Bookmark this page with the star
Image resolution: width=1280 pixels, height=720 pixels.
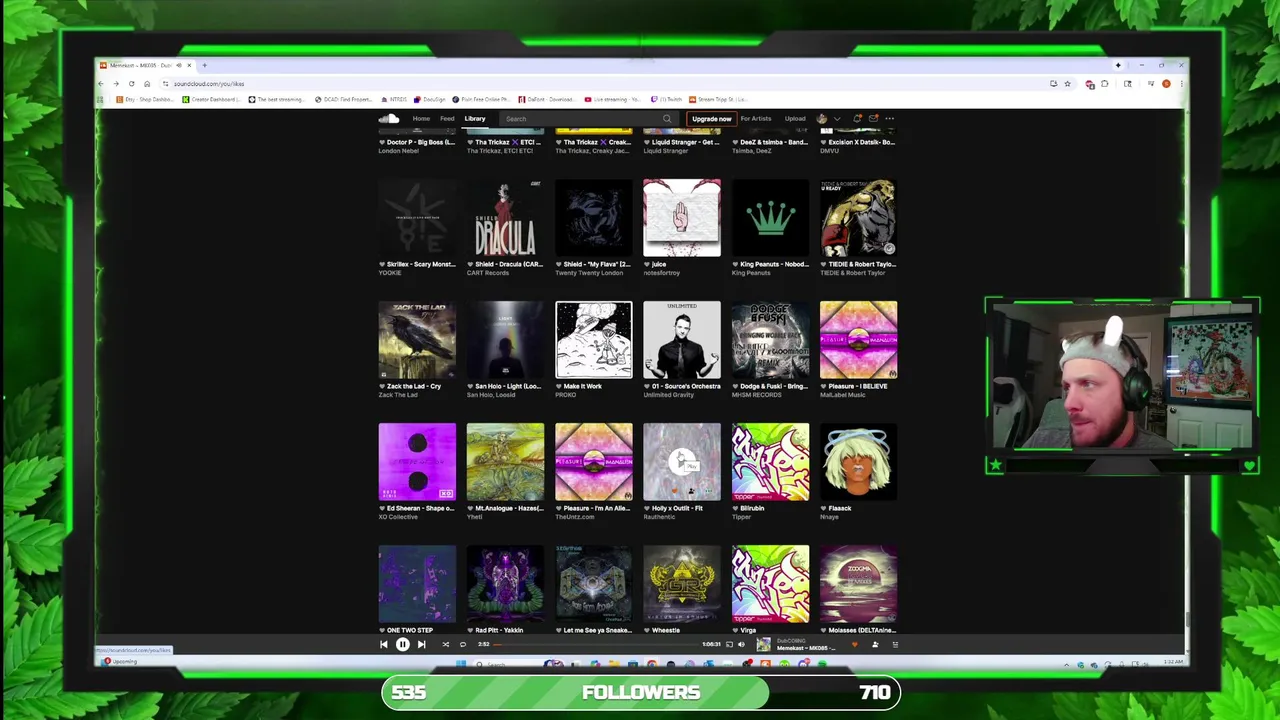(x=1067, y=84)
